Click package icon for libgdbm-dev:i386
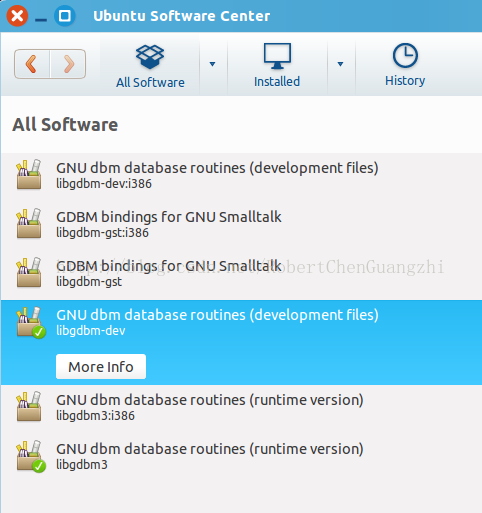This screenshot has height=513, width=482. pos(29,174)
